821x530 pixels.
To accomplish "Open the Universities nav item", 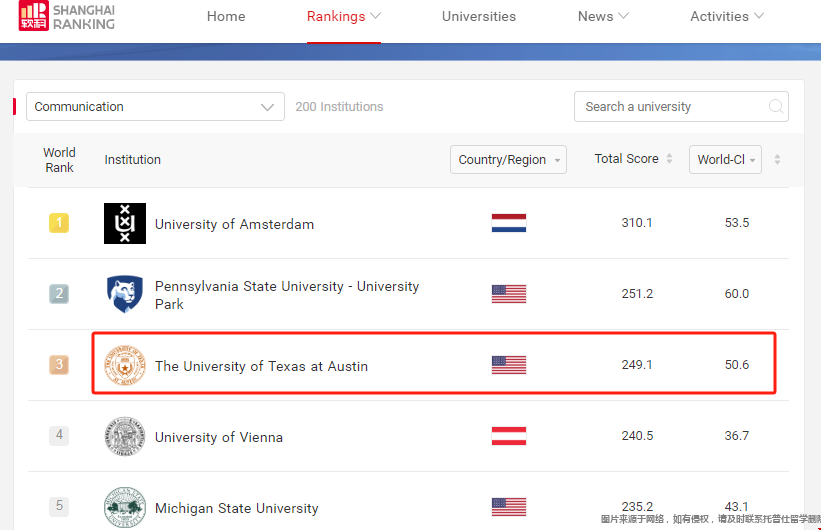I will tap(479, 17).
